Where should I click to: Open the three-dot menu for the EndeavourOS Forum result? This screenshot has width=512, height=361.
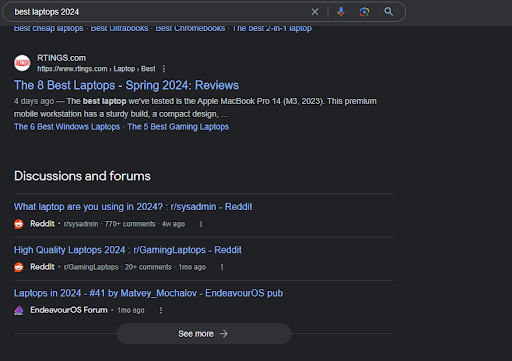click(x=161, y=310)
